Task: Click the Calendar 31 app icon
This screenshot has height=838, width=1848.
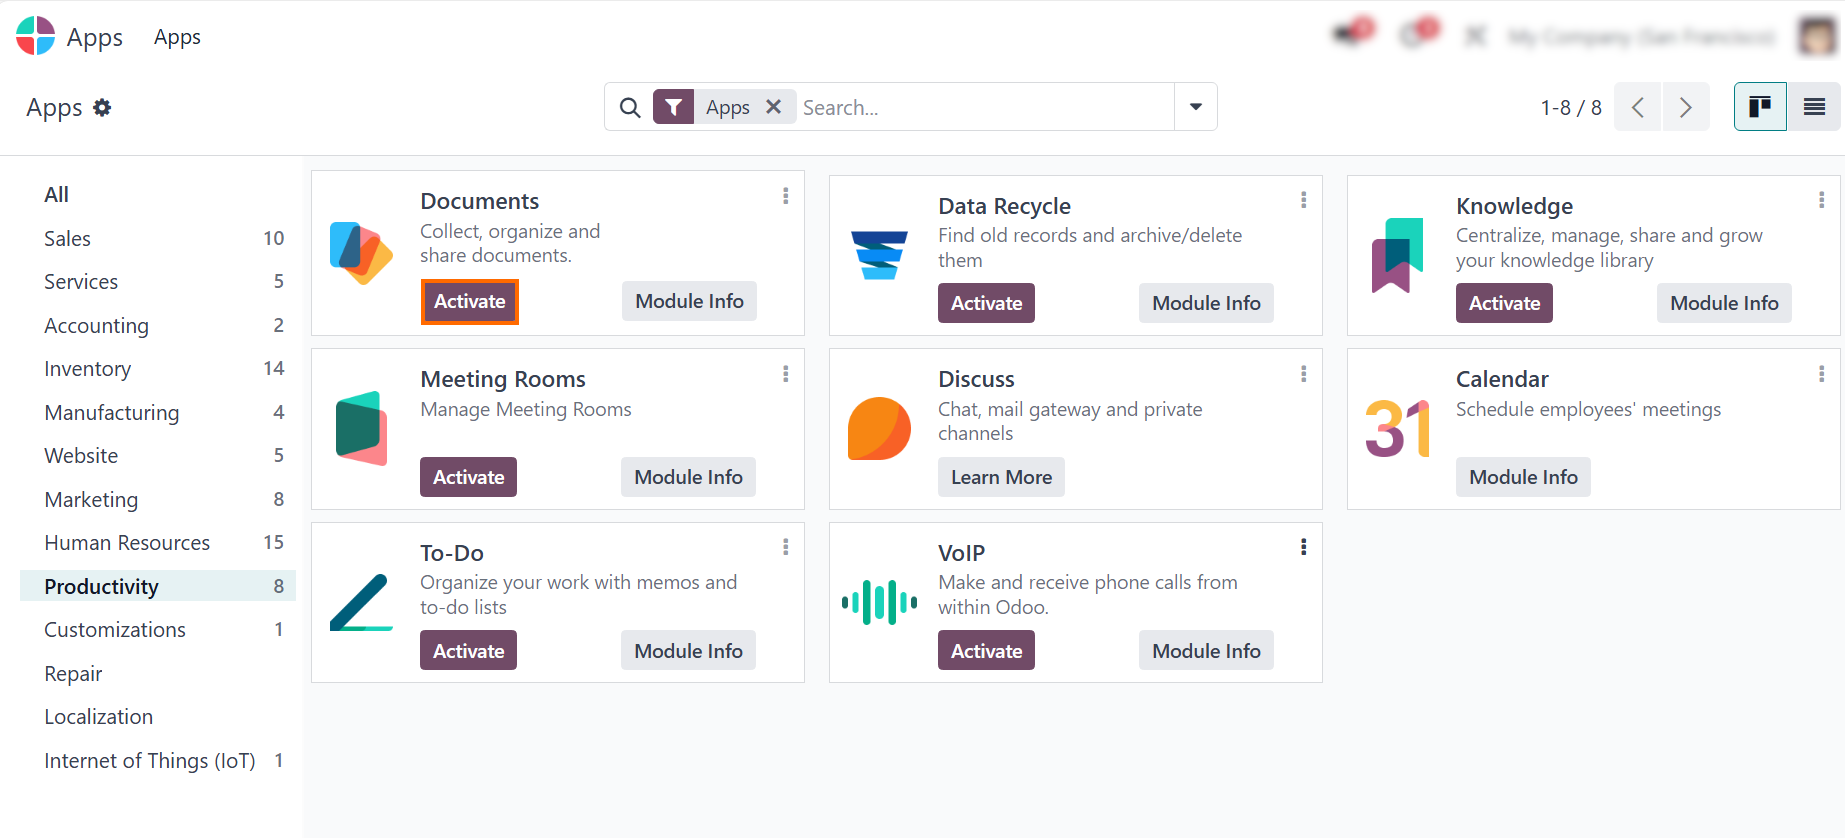Action: point(1397,428)
